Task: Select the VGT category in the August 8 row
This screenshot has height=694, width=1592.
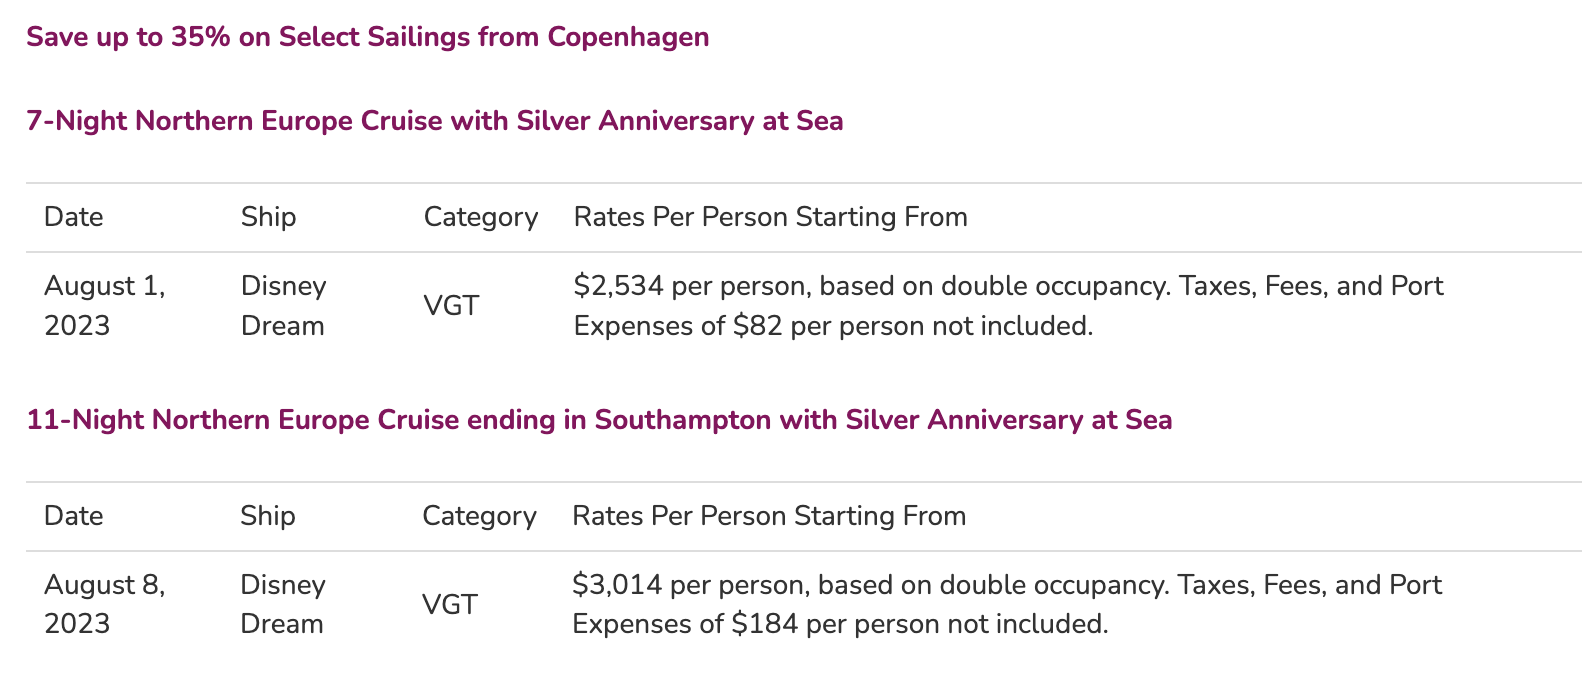Action: coord(450,604)
